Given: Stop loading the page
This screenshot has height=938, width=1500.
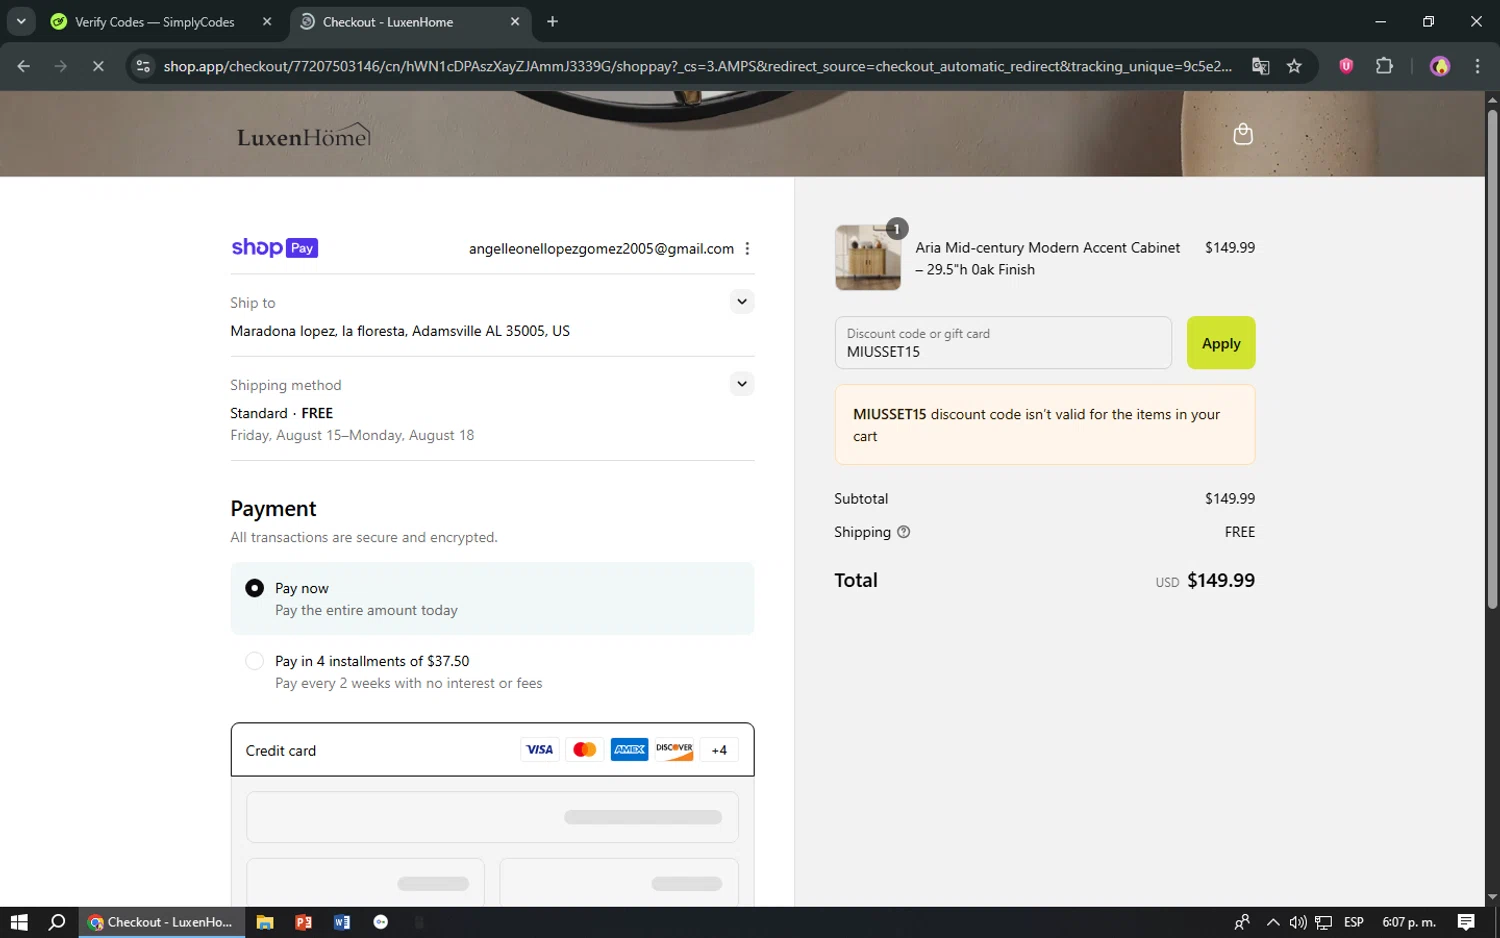Looking at the screenshot, I should tap(98, 66).
